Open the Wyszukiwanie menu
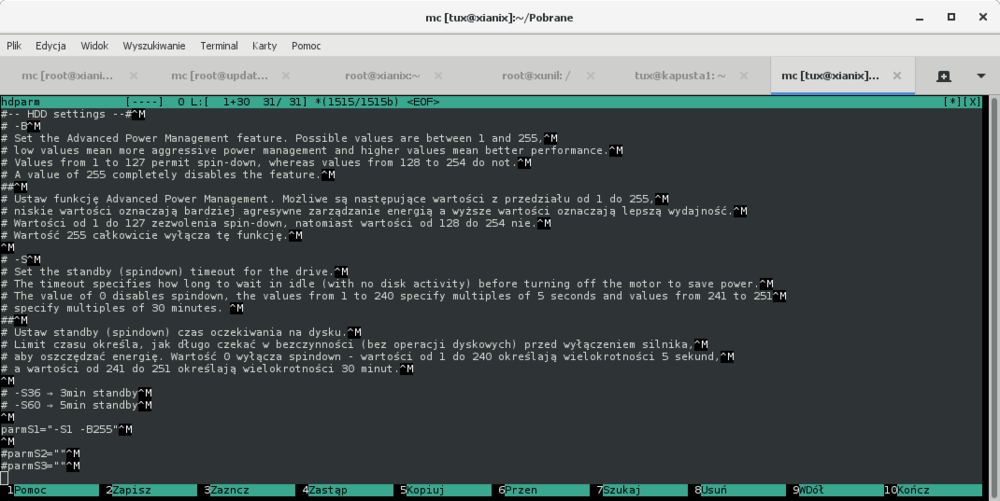The width and height of the screenshot is (1000, 501). tap(154, 45)
